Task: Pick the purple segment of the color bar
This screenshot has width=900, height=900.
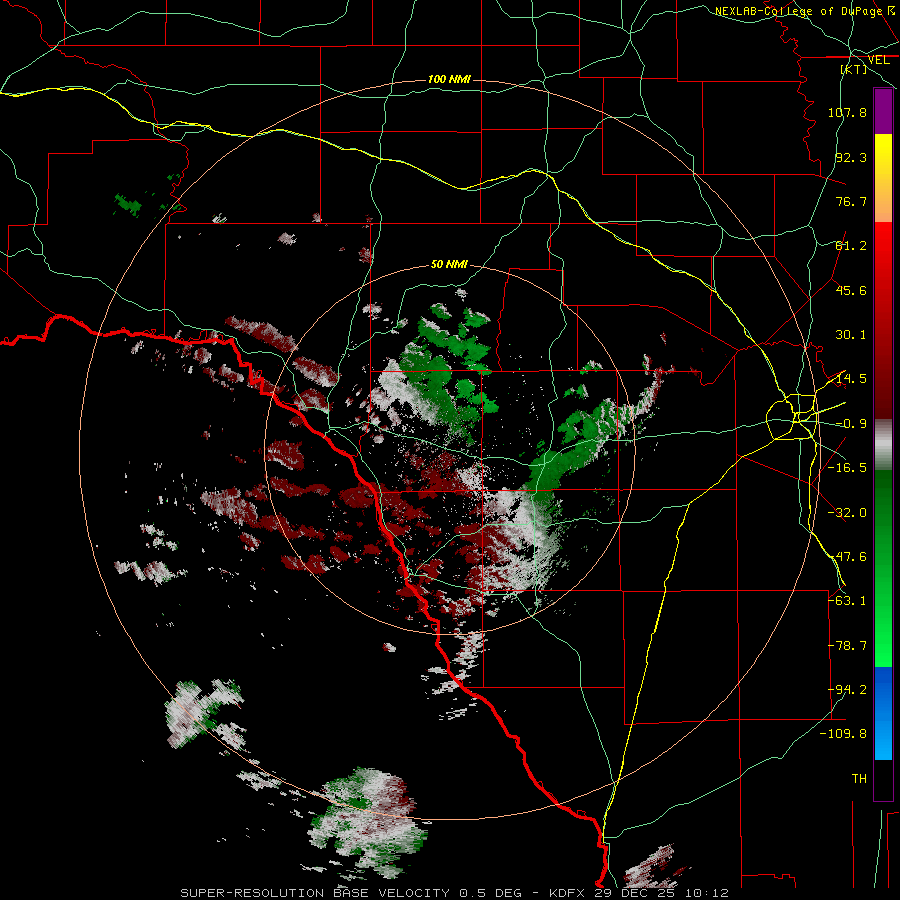Action: [883, 112]
